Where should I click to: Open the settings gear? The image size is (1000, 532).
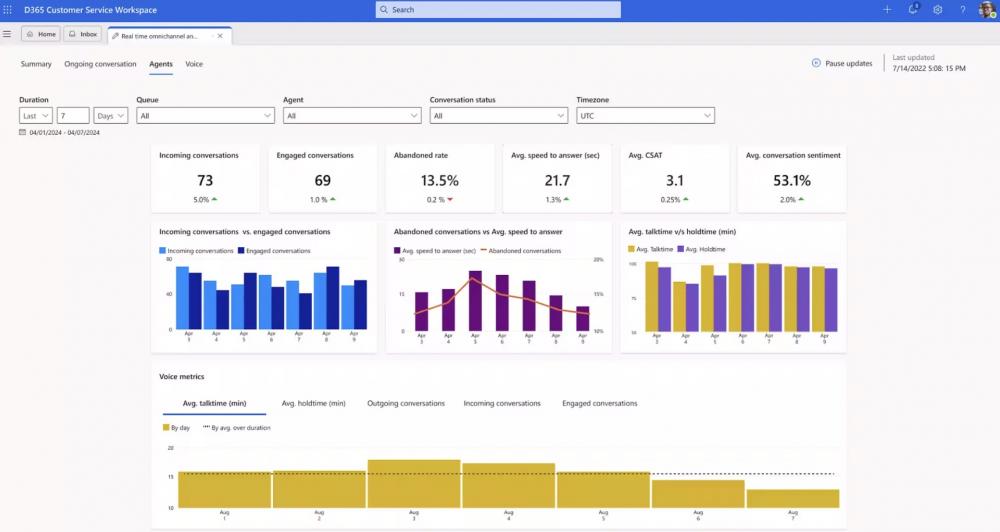[x=938, y=9]
